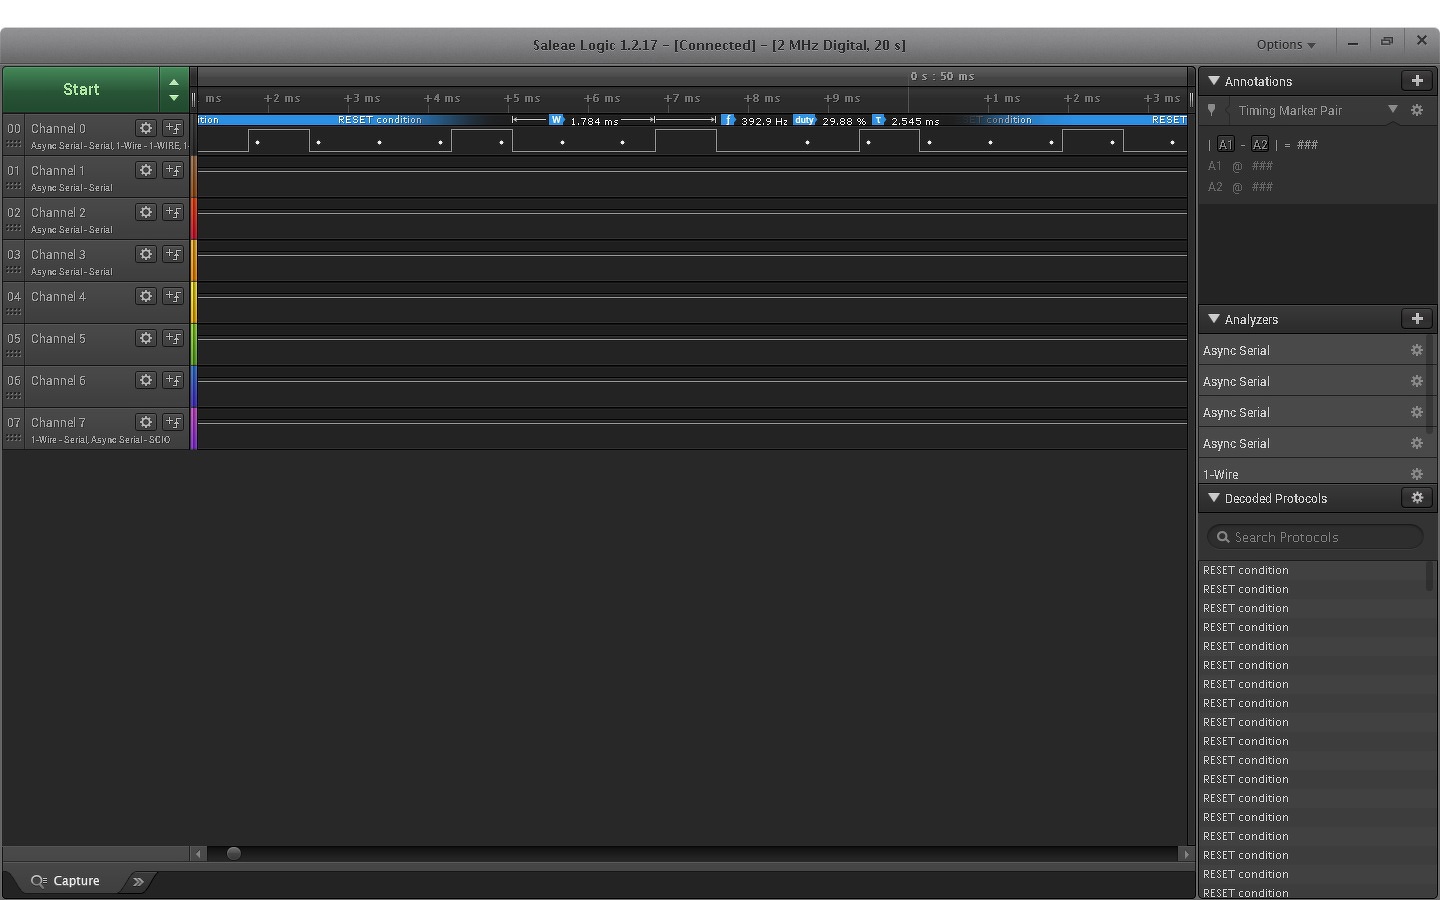Select the A1 timing marker box

[x=1226, y=144]
